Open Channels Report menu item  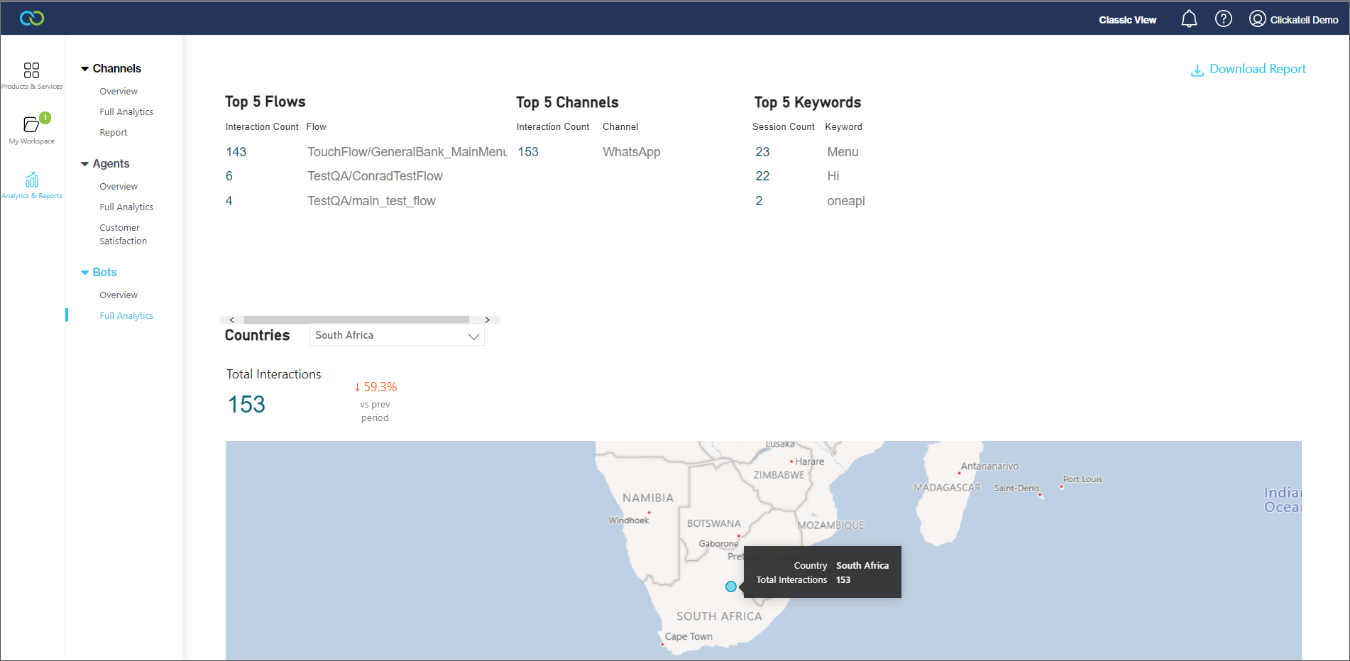(x=113, y=133)
